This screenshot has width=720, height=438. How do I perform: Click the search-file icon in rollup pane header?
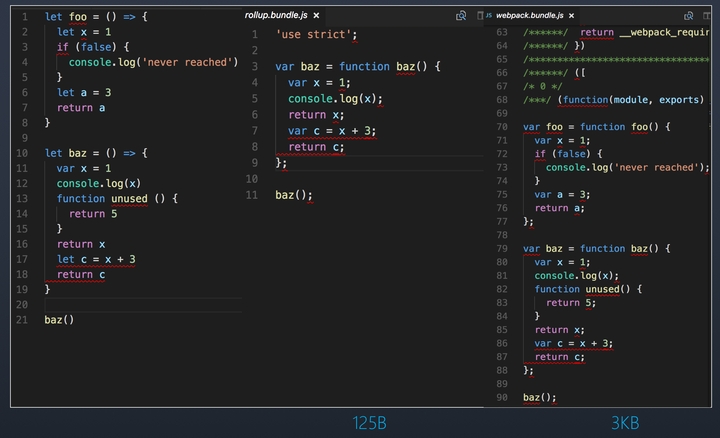click(461, 16)
